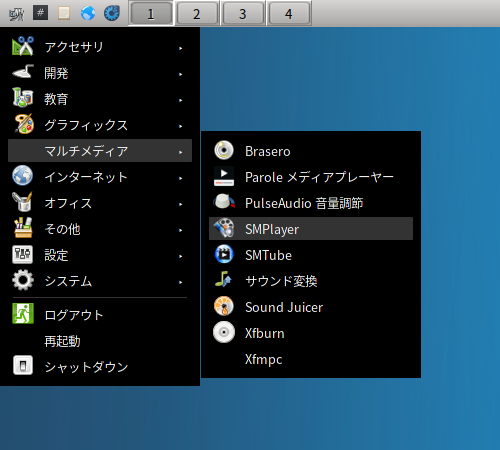
Task: Switch to workspace 3
Action: tap(242, 14)
